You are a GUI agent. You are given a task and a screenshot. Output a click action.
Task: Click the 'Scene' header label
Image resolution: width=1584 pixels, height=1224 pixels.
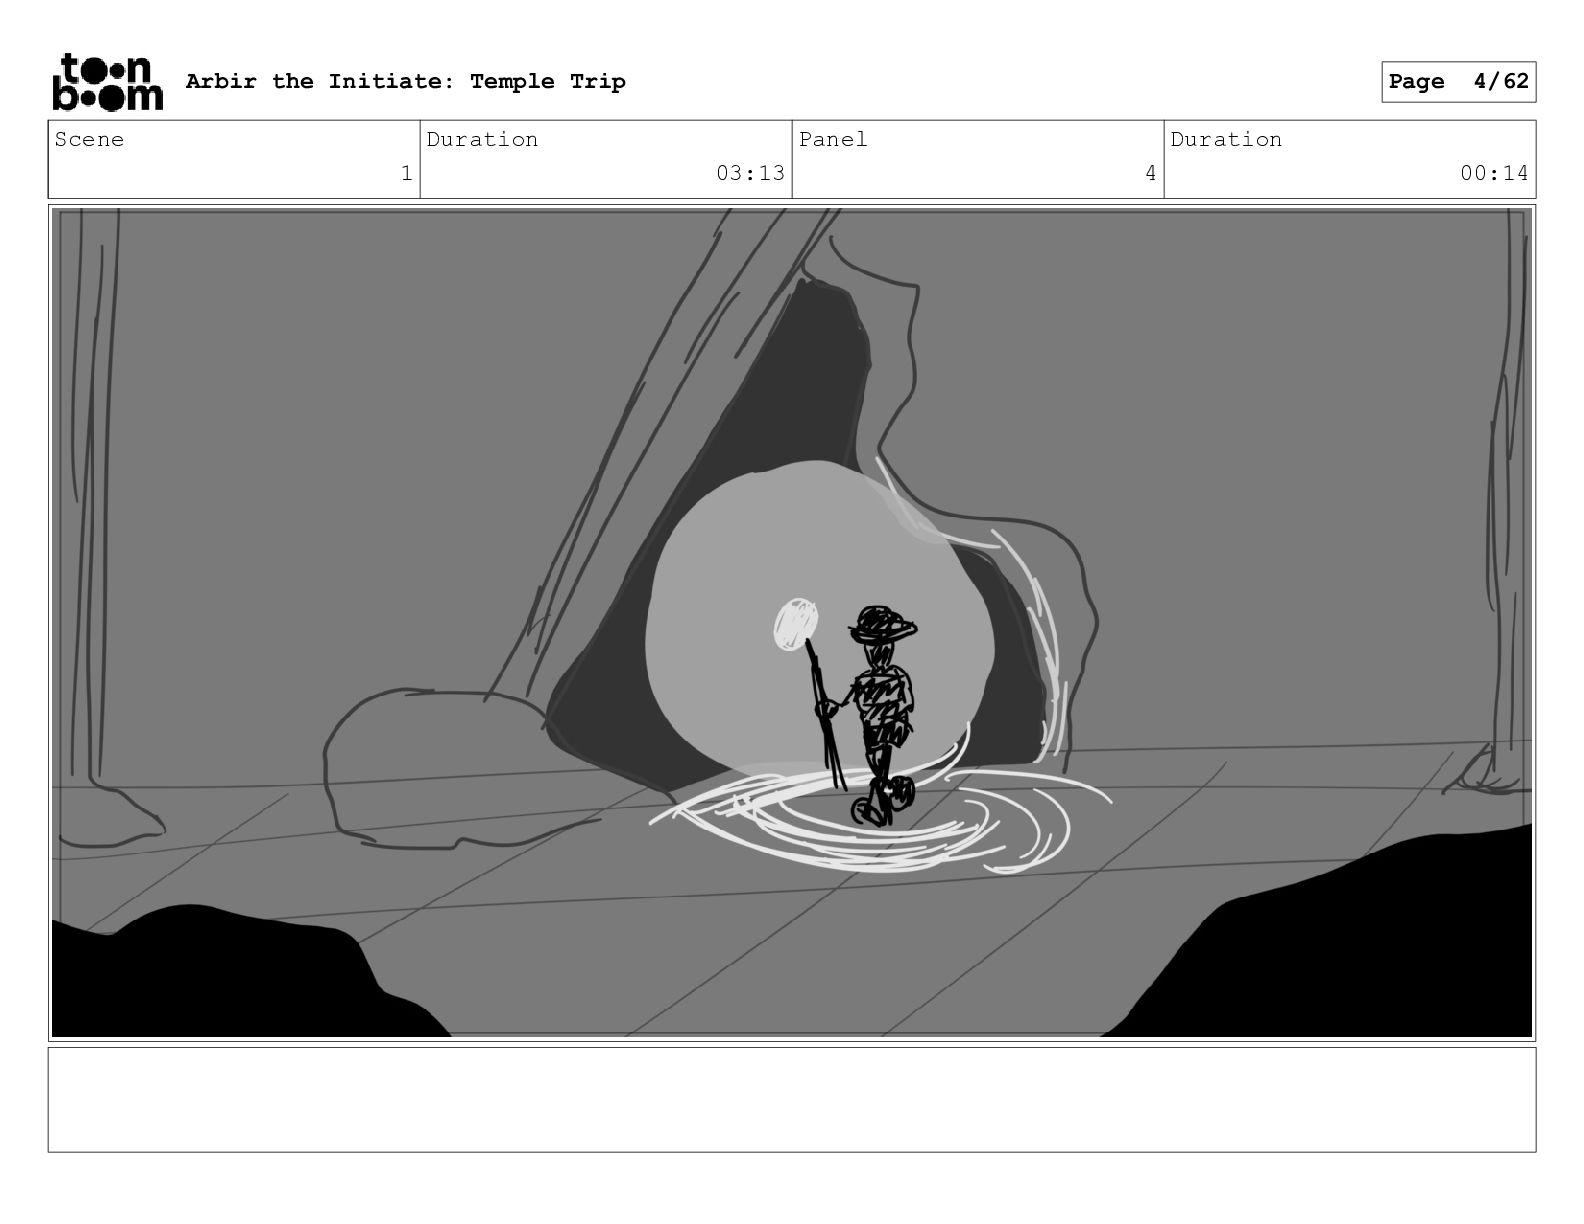pos(89,139)
